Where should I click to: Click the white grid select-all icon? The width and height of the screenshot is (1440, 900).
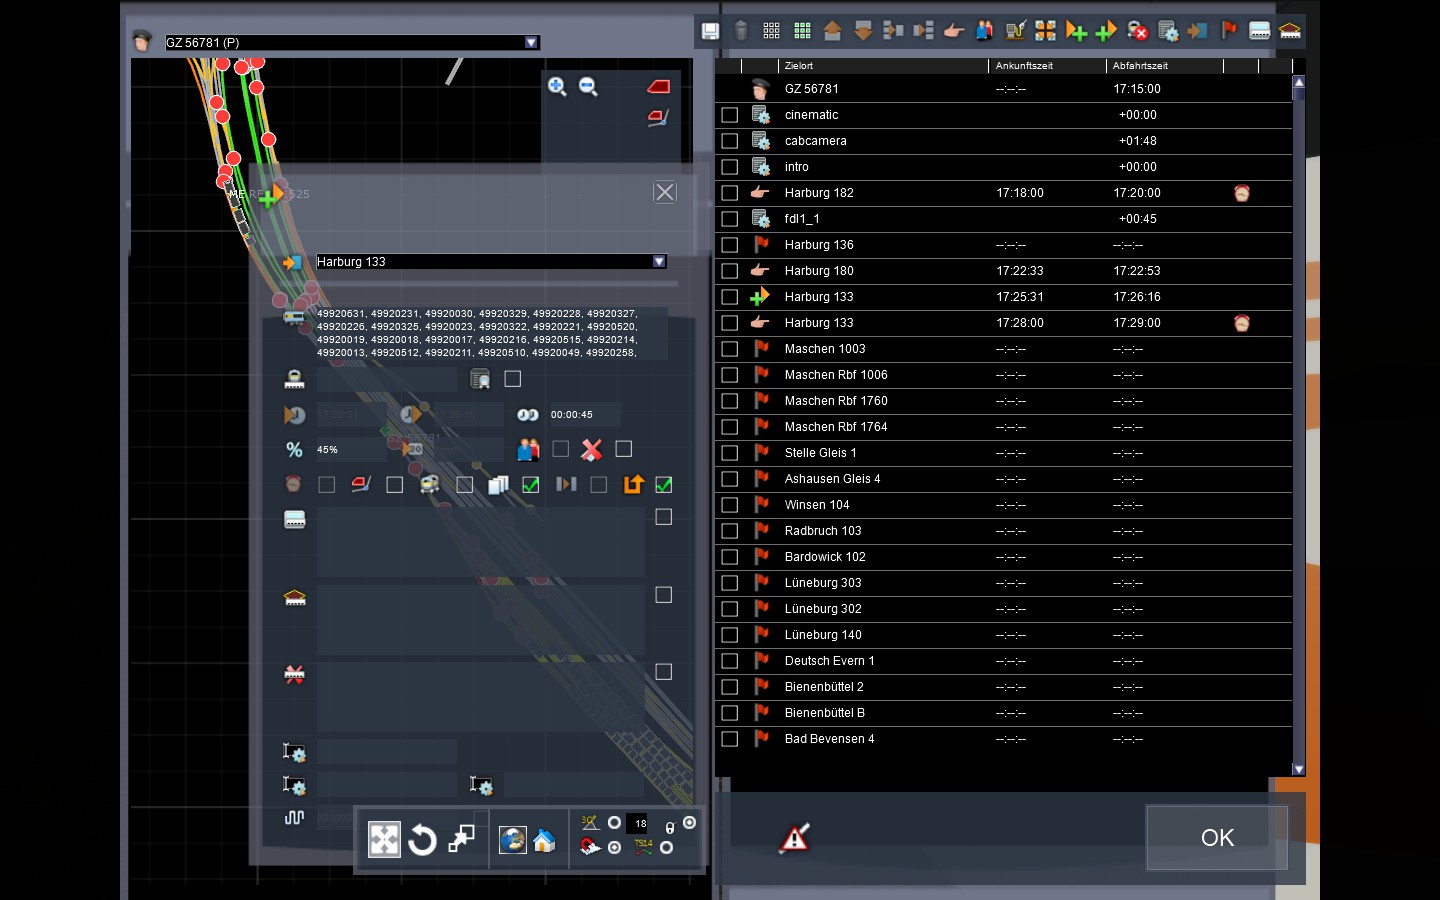click(x=772, y=31)
